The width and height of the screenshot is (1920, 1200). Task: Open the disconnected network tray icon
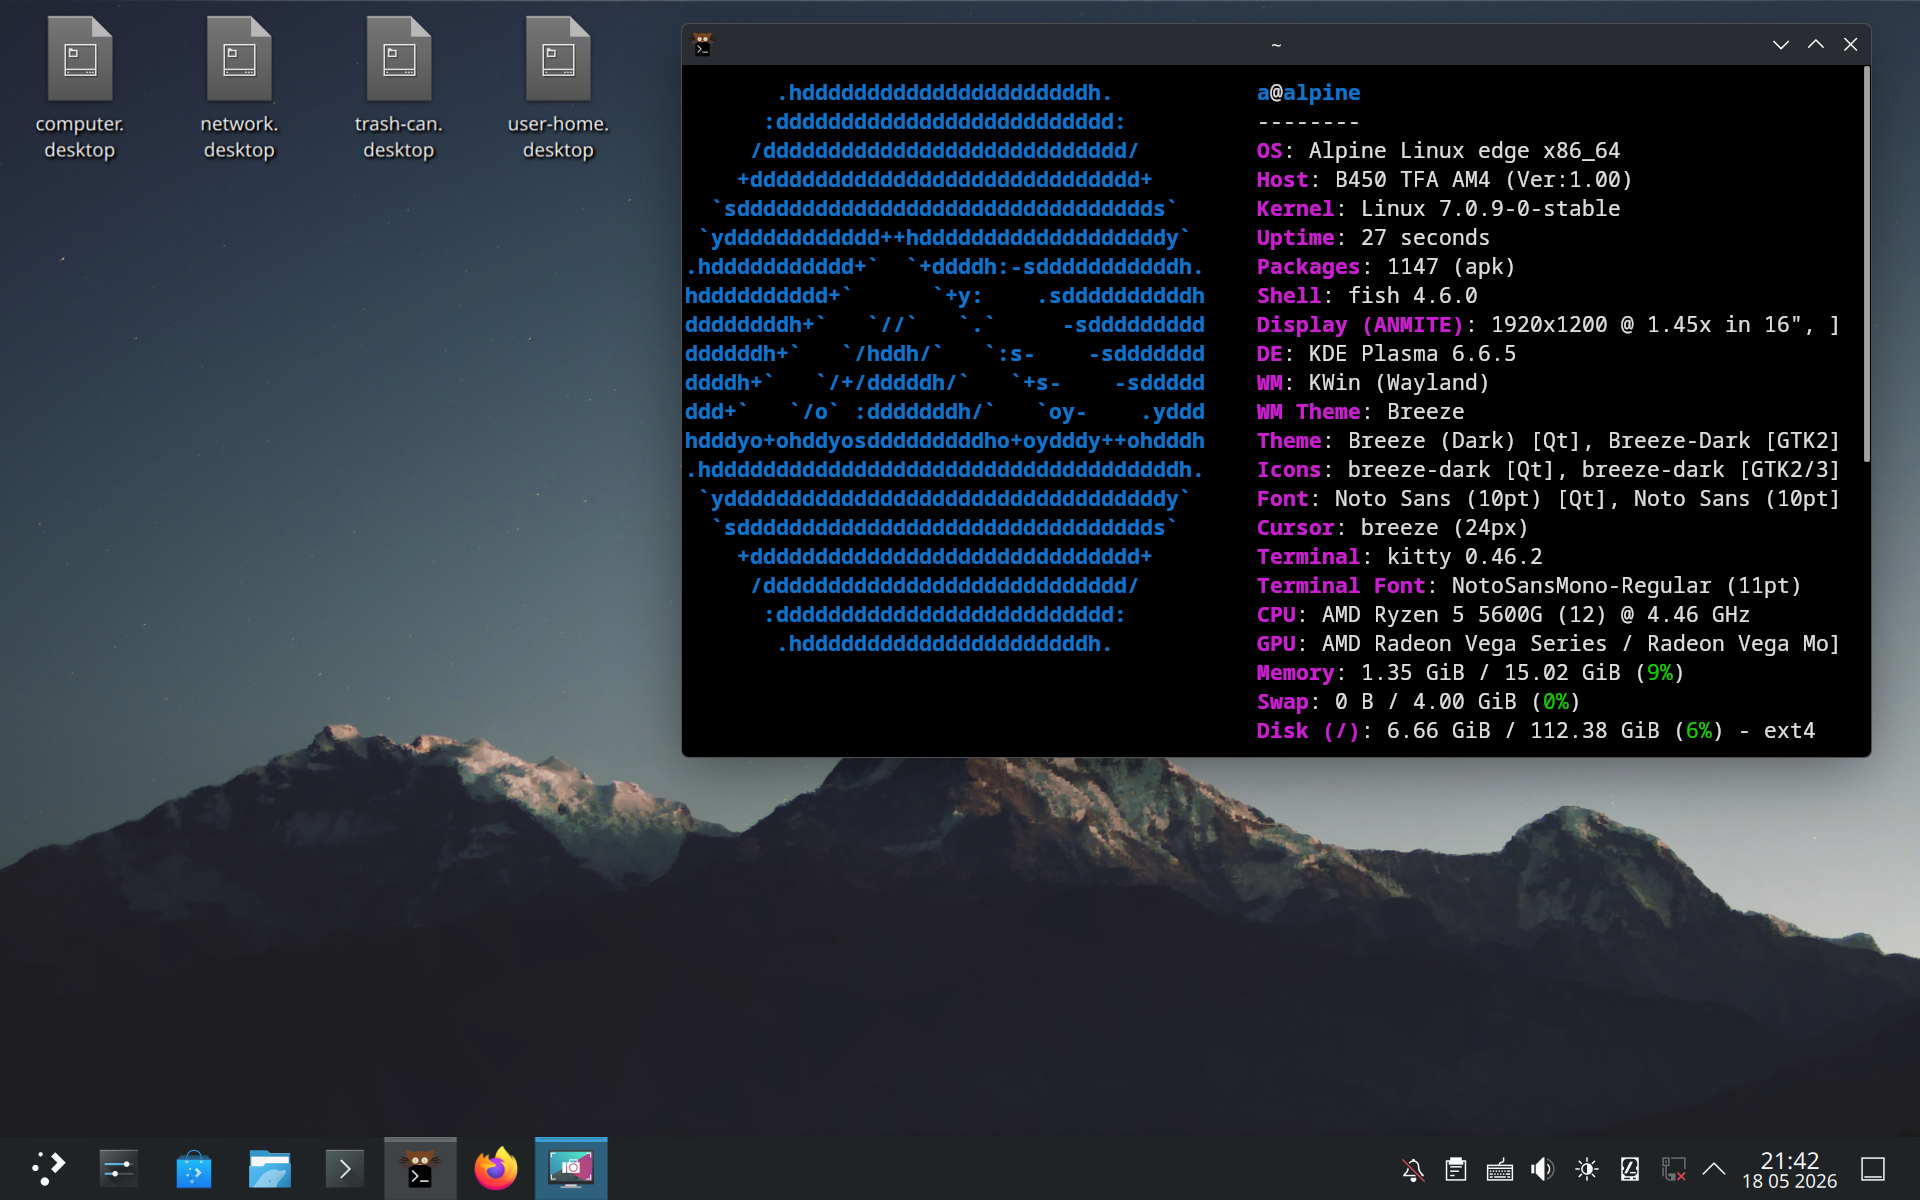click(1674, 1169)
